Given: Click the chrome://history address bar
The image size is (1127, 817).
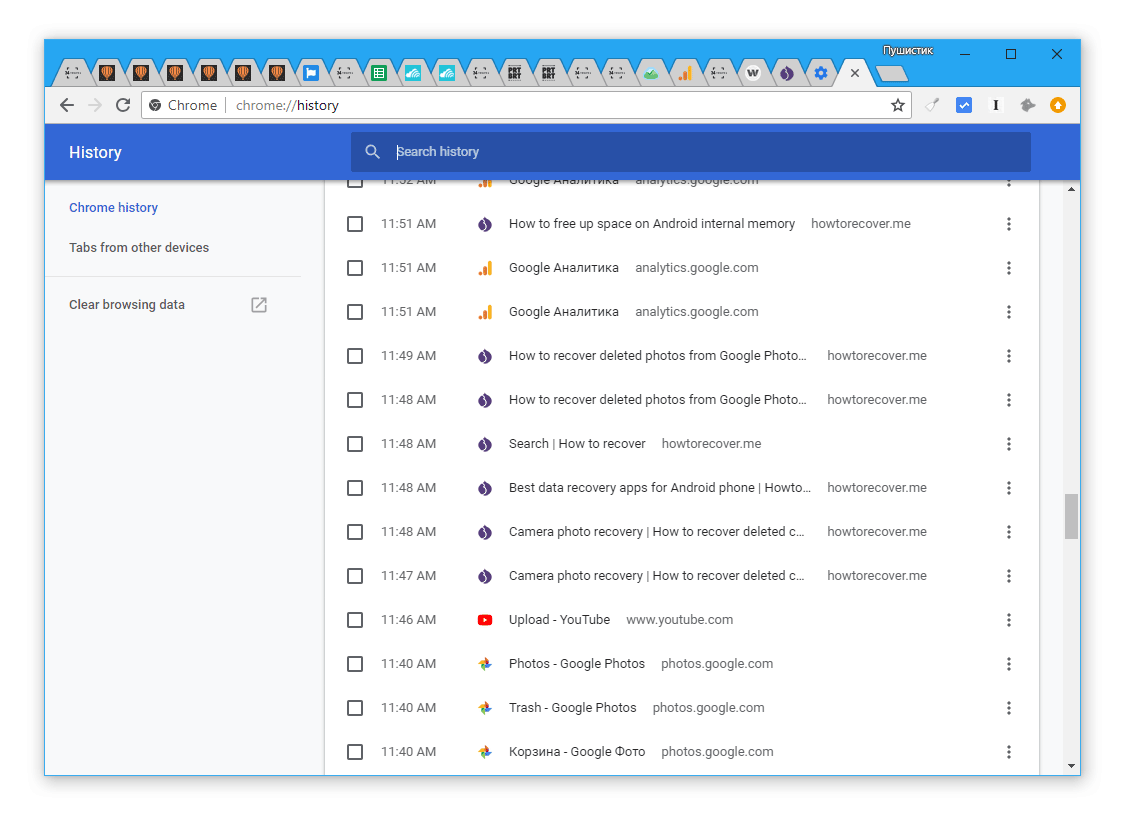Looking at the screenshot, I should 526,106.
